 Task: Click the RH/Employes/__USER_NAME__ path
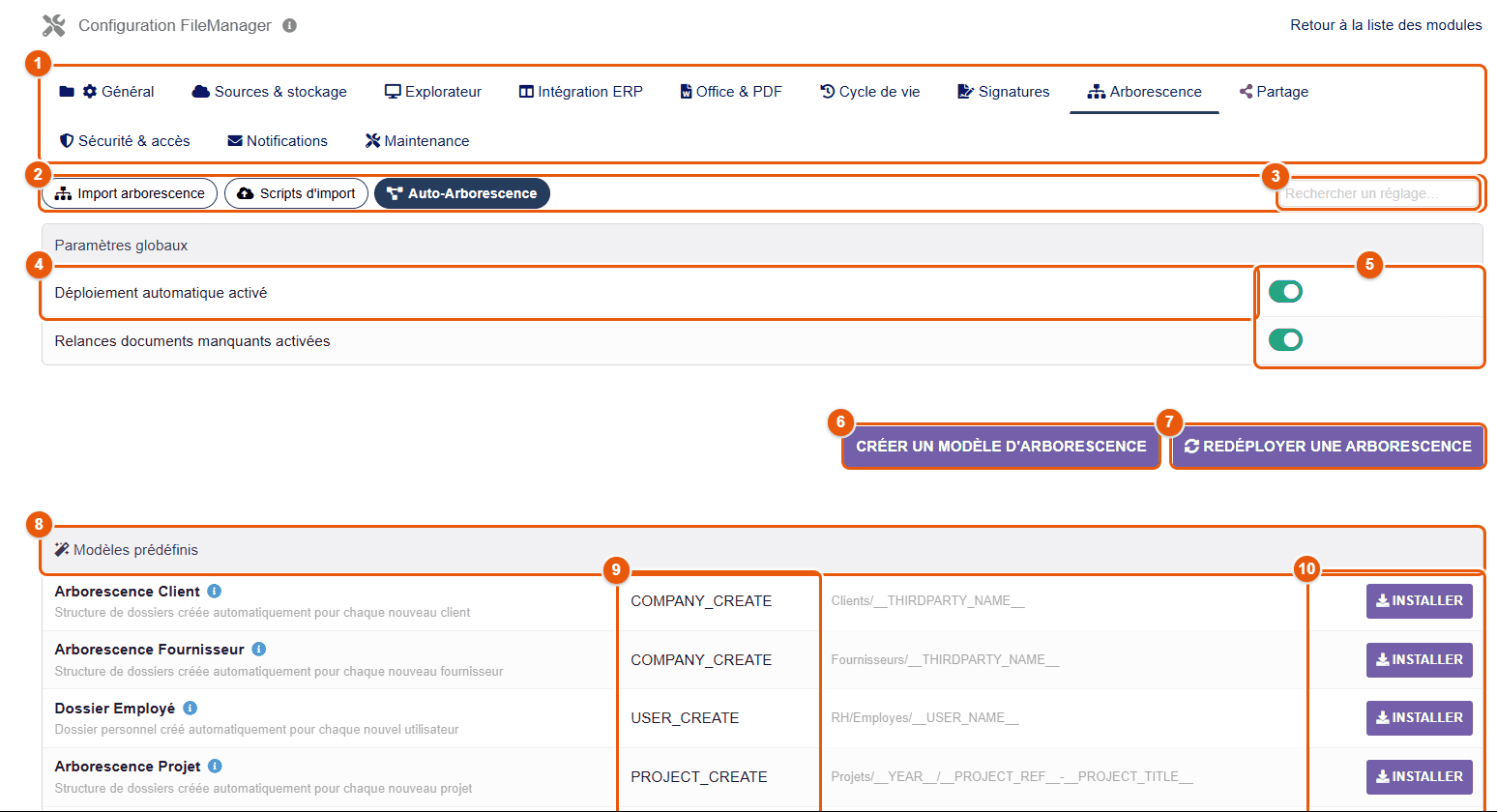925,718
